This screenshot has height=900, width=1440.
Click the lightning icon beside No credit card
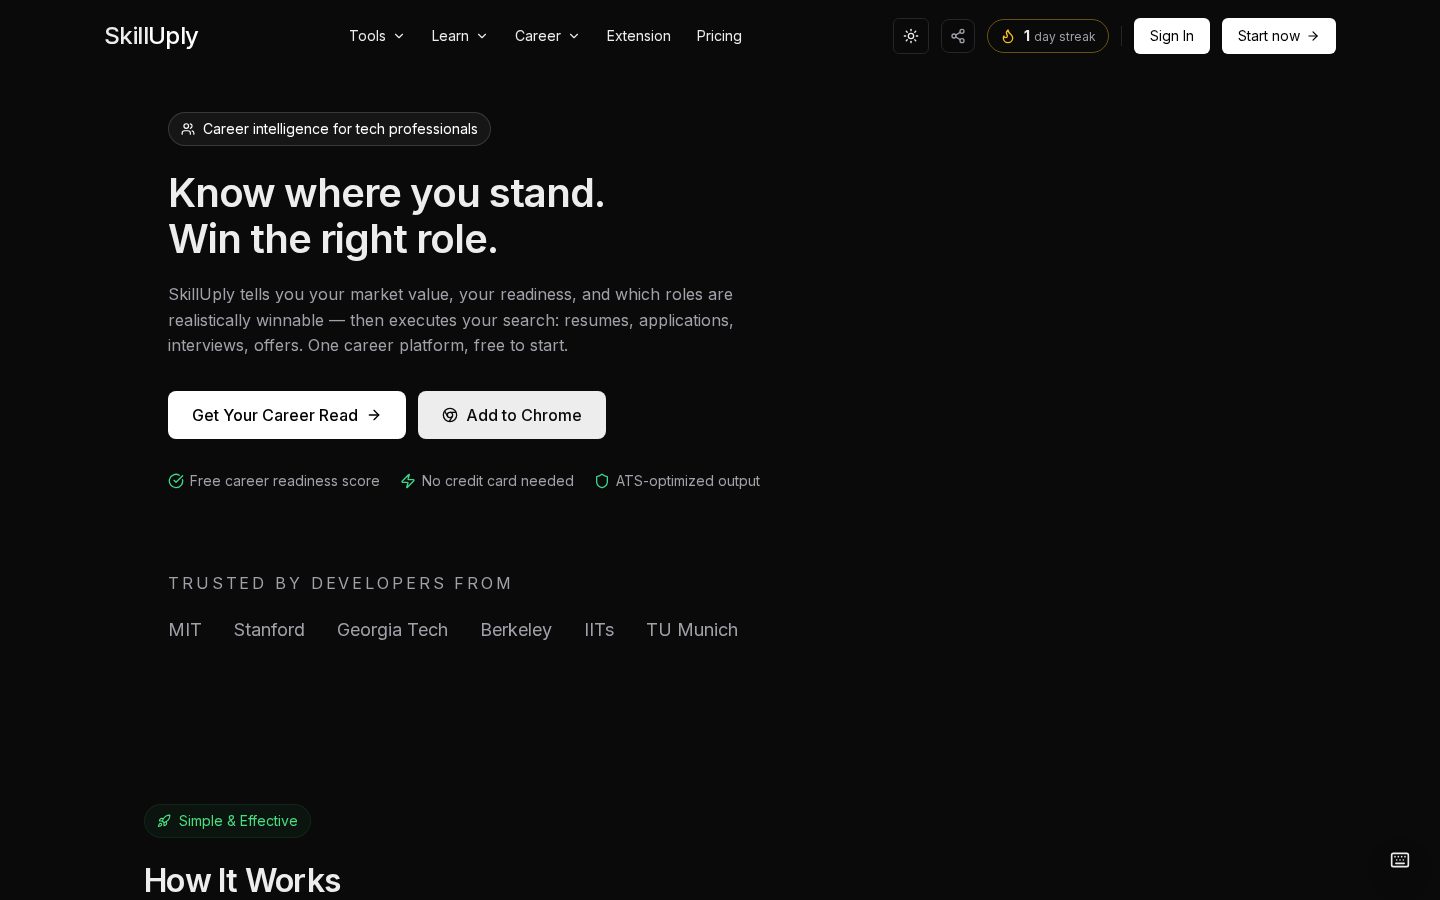(408, 481)
